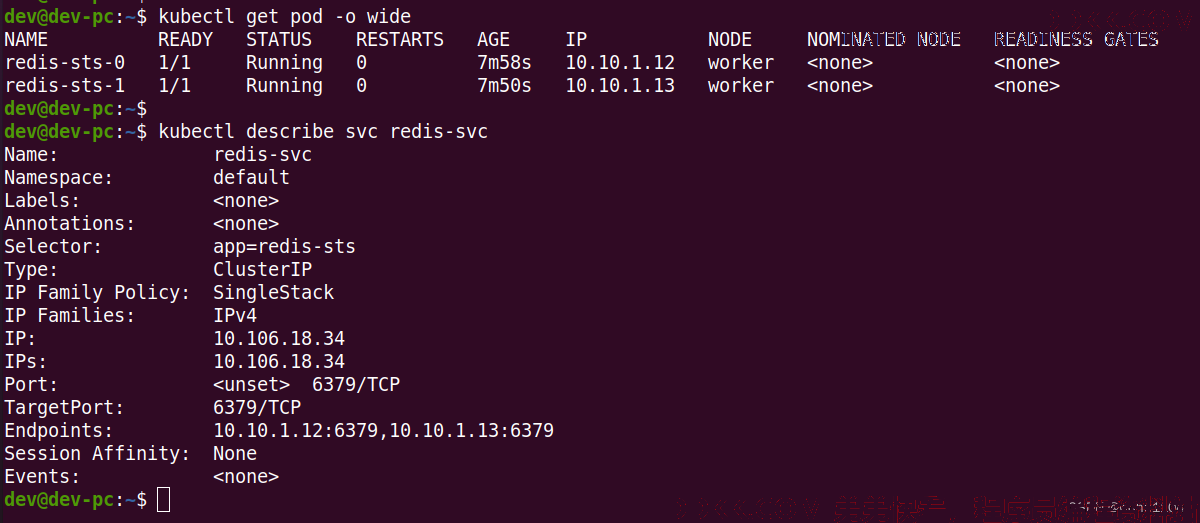The height and width of the screenshot is (523, 1200).
Task: Click the redis-sts-1 pod name
Action: (x=65, y=86)
